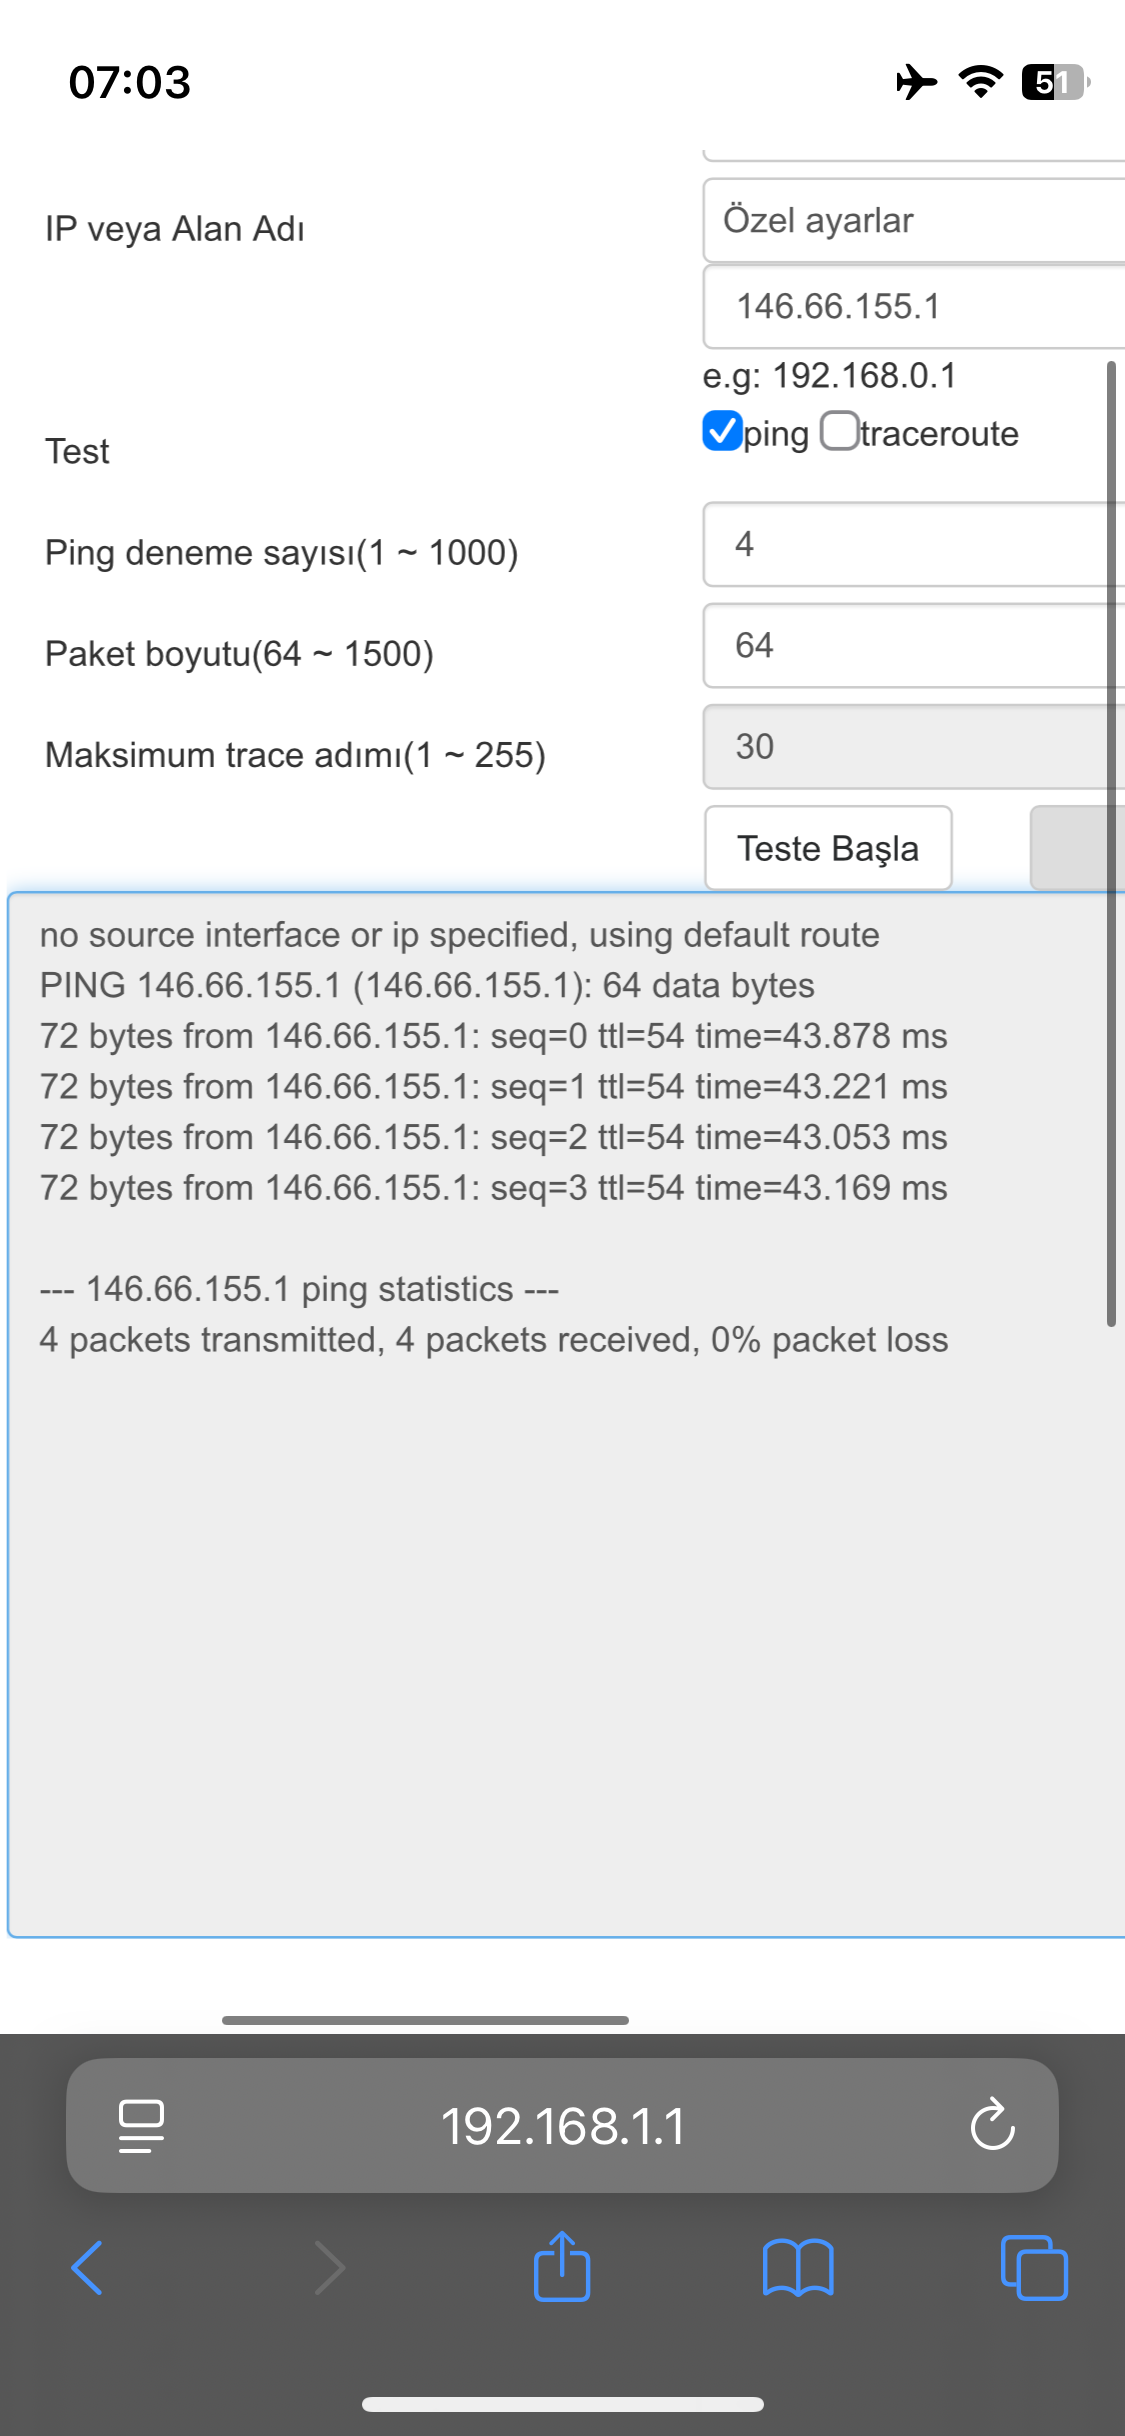
Task: Reload the 192.168.1.1 page
Action: tap(992, 2124)
